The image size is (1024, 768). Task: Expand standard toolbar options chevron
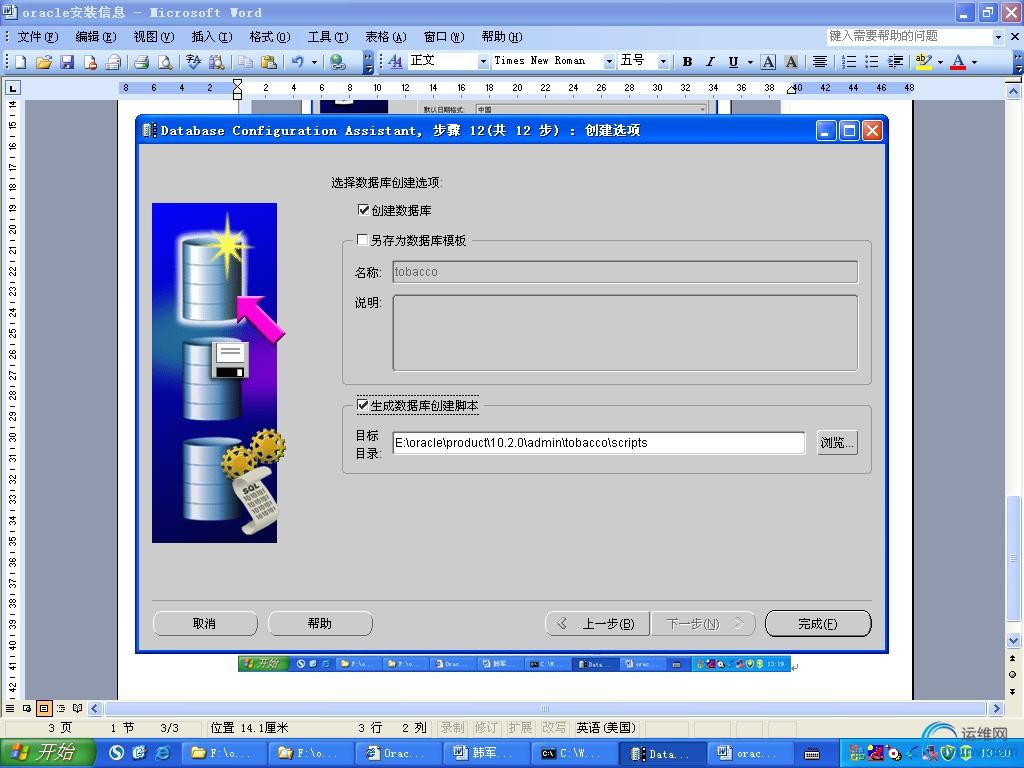click(x=368, y=63)
